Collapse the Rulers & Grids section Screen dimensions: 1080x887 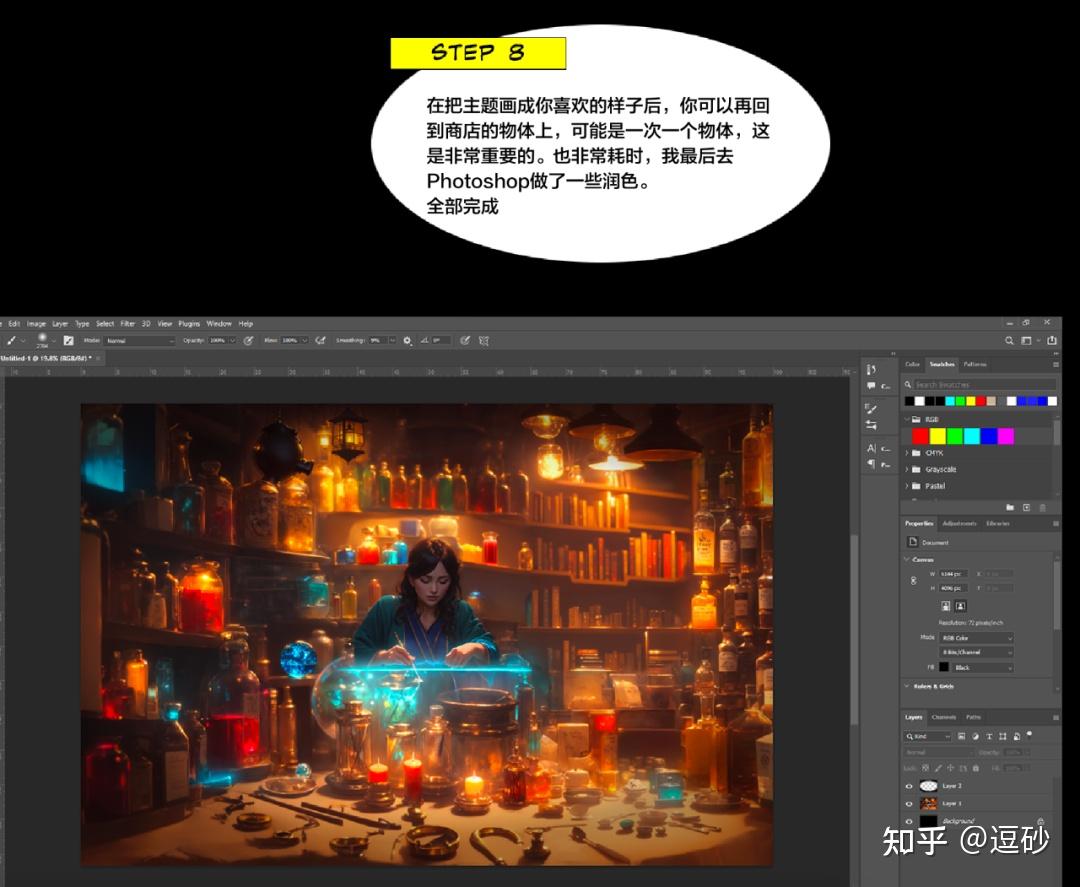point(906,686)
